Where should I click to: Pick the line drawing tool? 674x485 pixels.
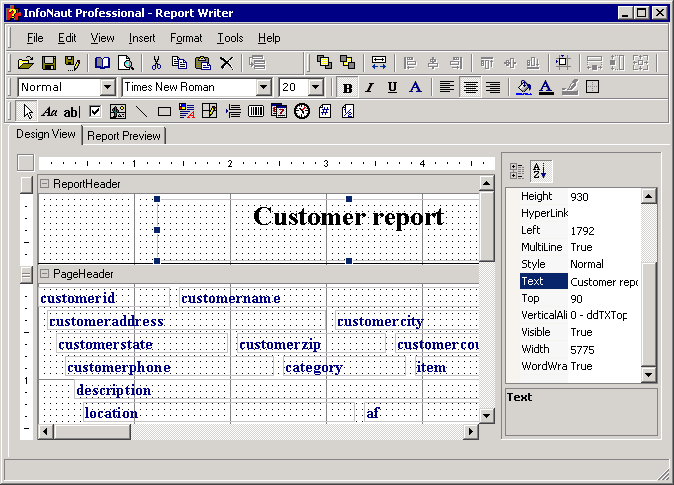click(141, 112)
